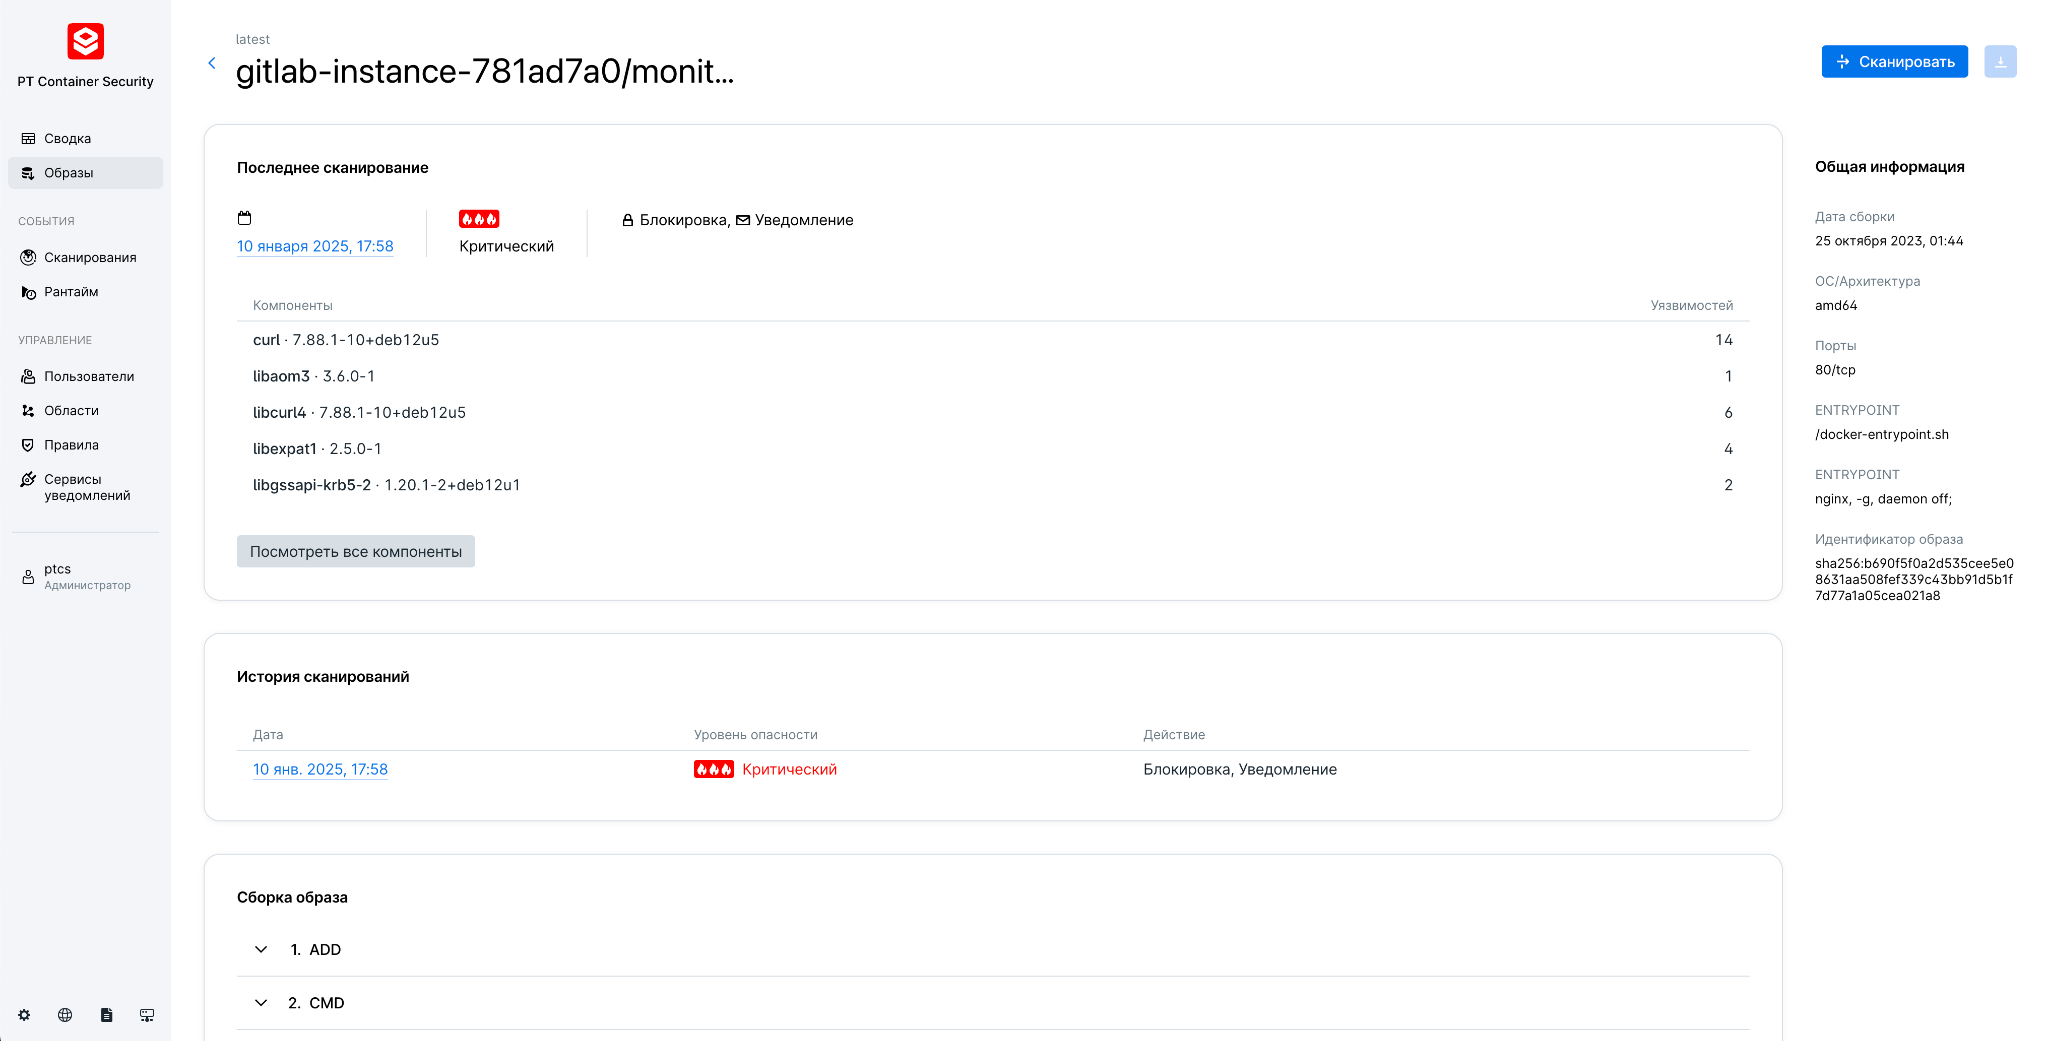Click the nginx, -g, daemon off; value
Screen dimensions: 2048x1041
coord(1883,499)
